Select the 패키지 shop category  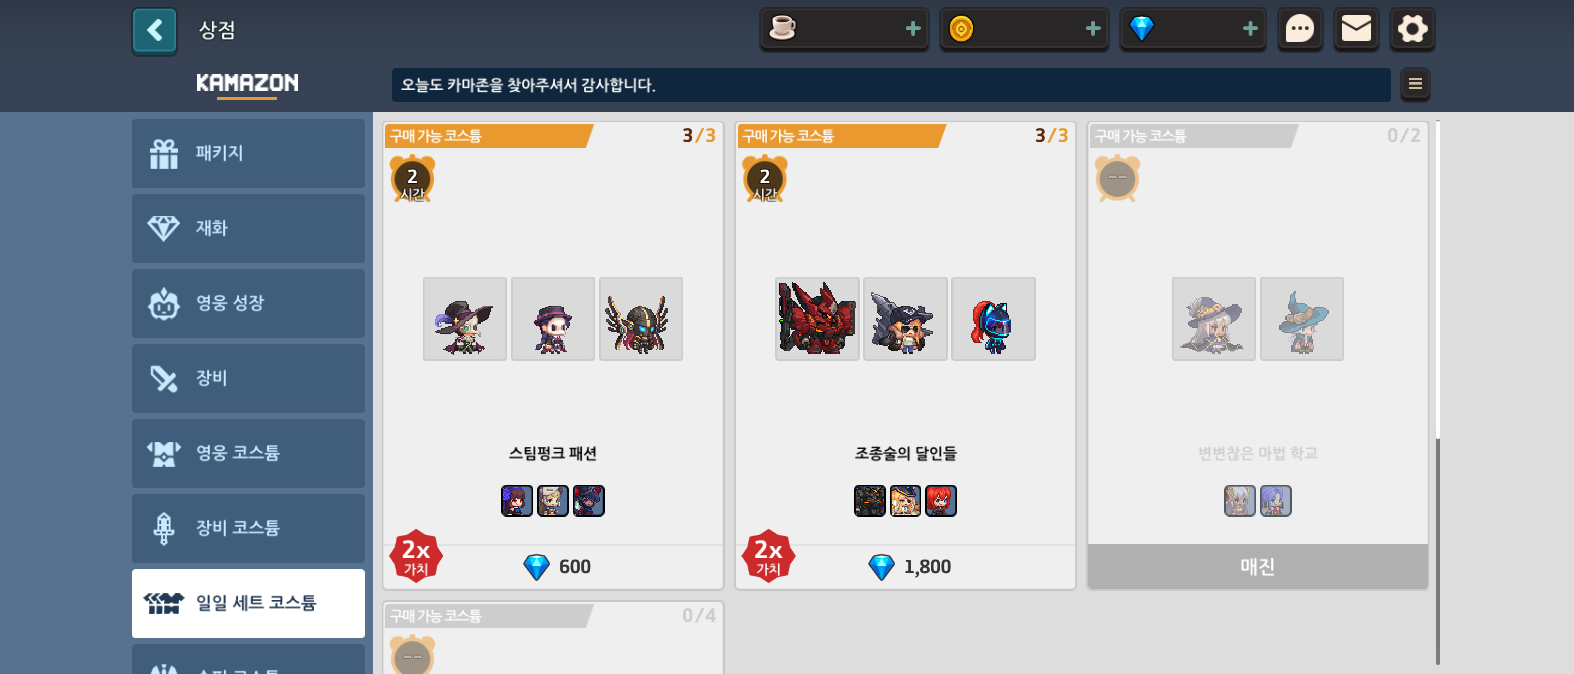pyautogui.click(x=248, y=153)
